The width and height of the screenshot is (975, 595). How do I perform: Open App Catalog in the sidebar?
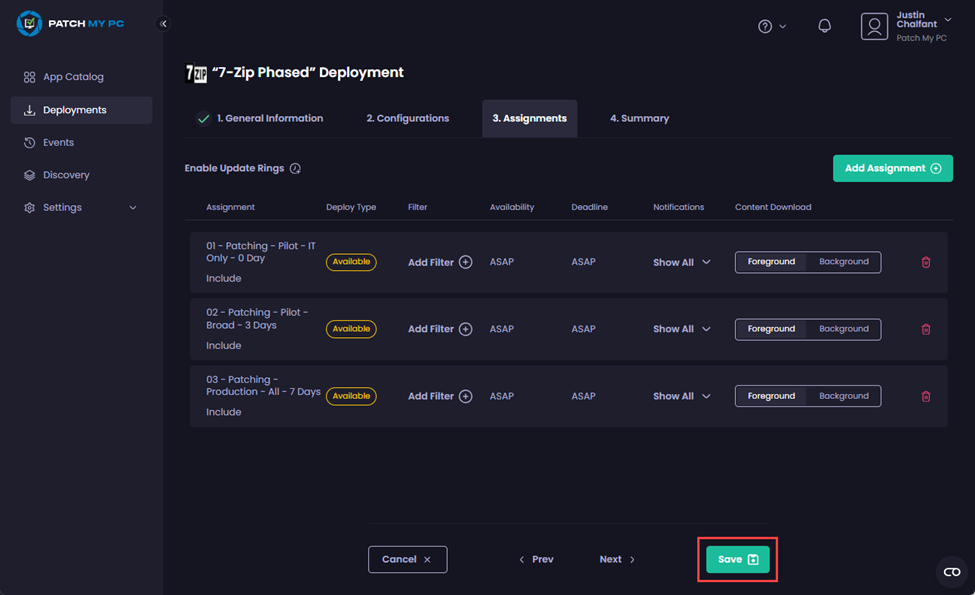[x=73, y=77]
